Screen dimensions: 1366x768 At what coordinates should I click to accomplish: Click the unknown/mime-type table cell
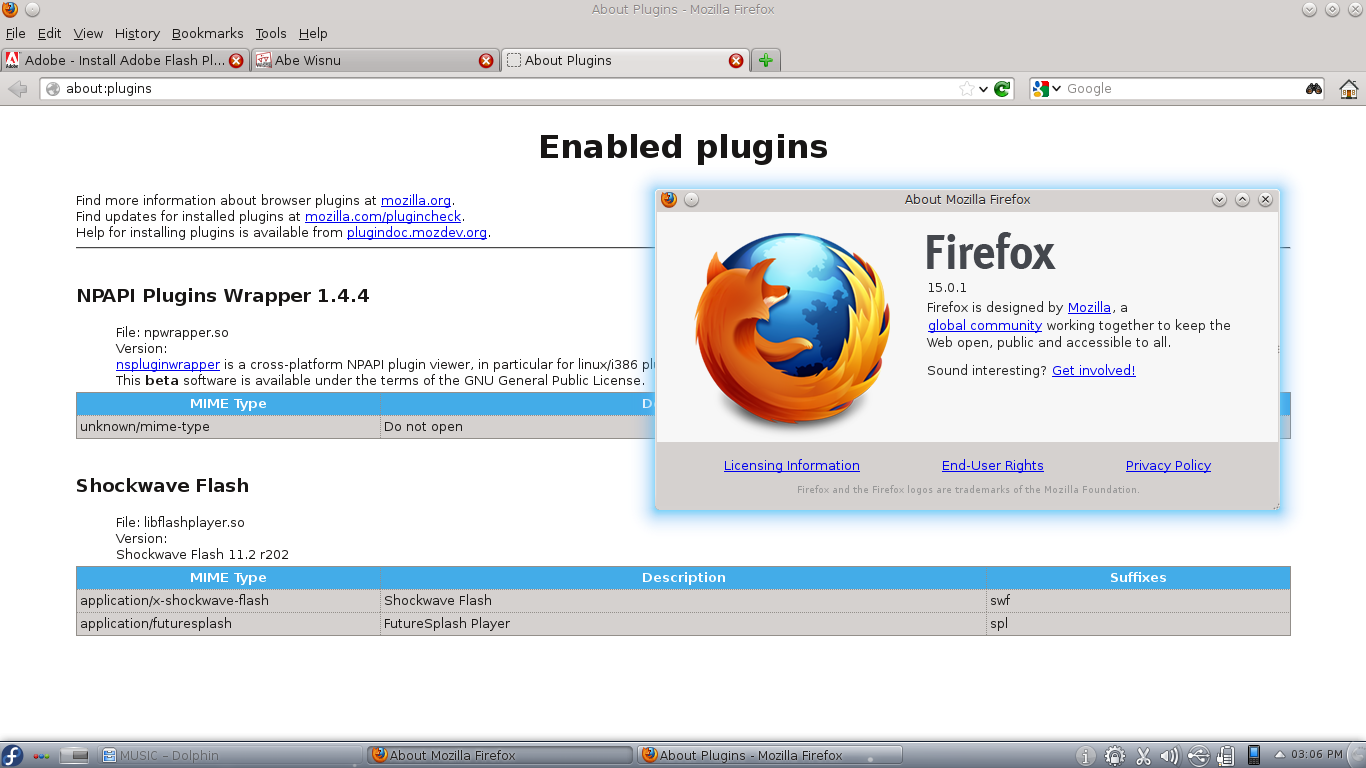(x=228, y=427)
